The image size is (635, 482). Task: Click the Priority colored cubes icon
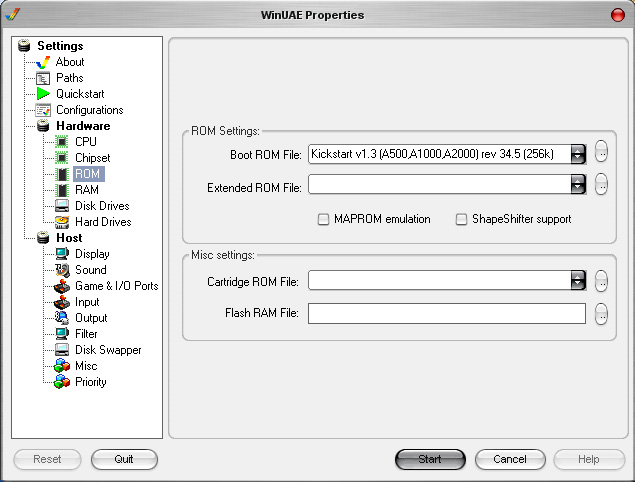(62, 382)
